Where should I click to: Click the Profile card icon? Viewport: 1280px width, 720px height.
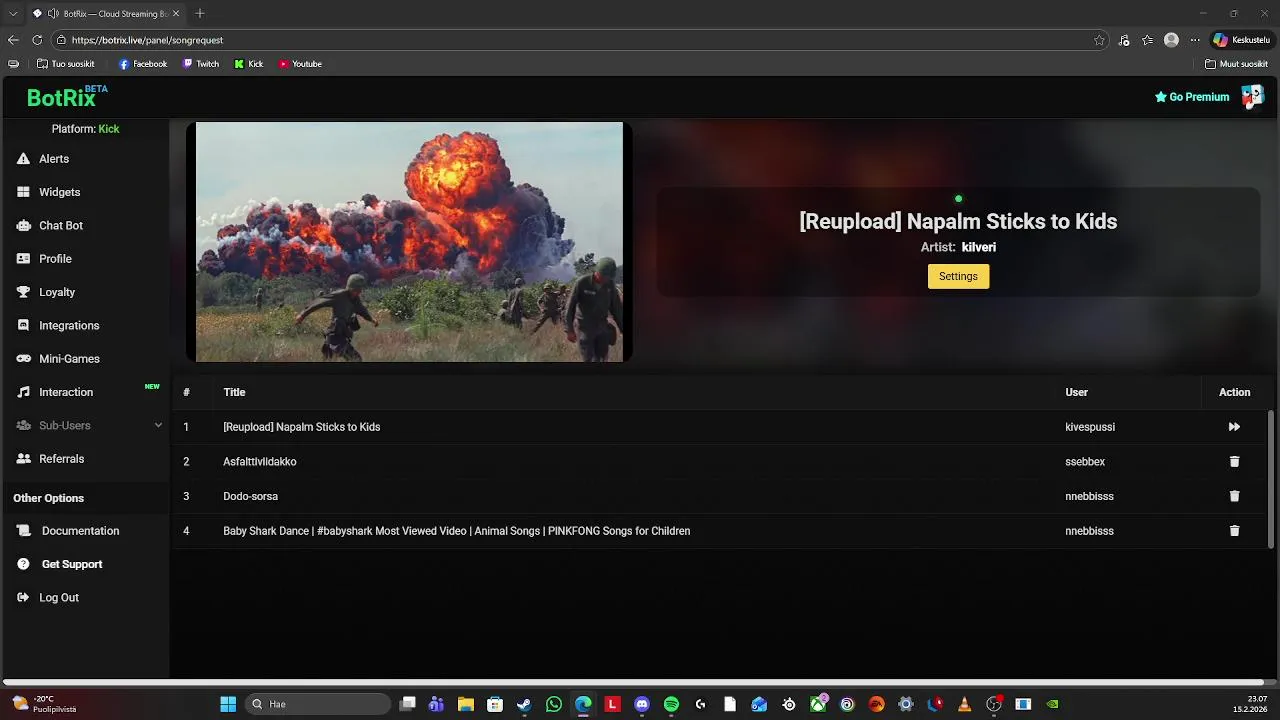click(x=23, y=259)
